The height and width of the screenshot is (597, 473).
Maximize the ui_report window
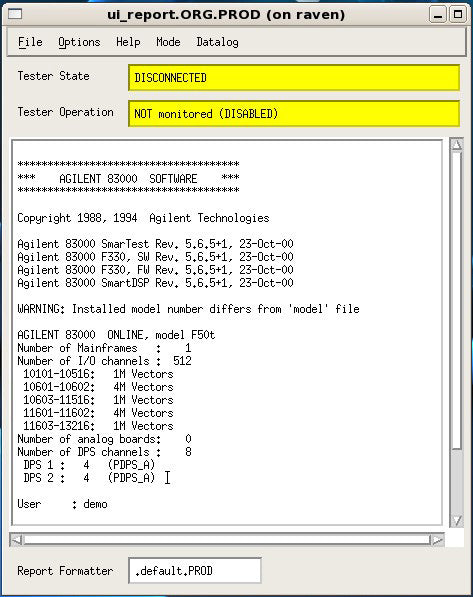coord(457,15)
